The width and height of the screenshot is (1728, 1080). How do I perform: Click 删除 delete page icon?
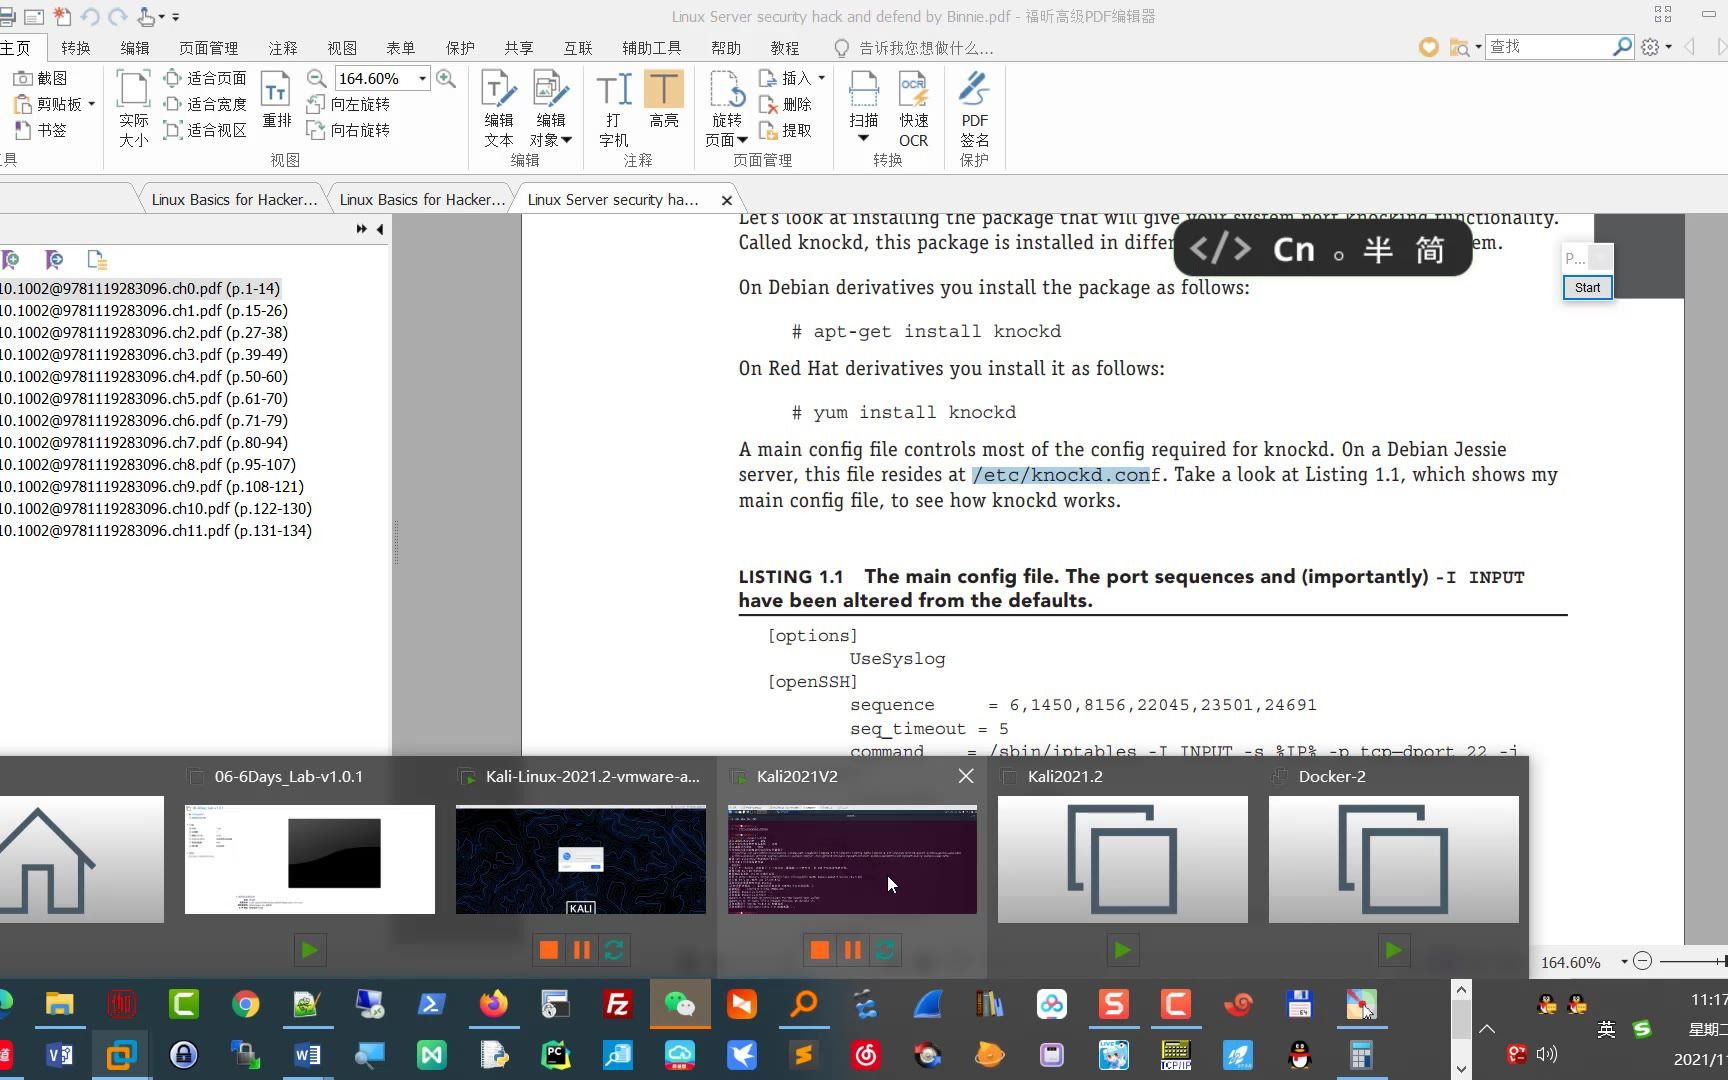click(786, 104)
